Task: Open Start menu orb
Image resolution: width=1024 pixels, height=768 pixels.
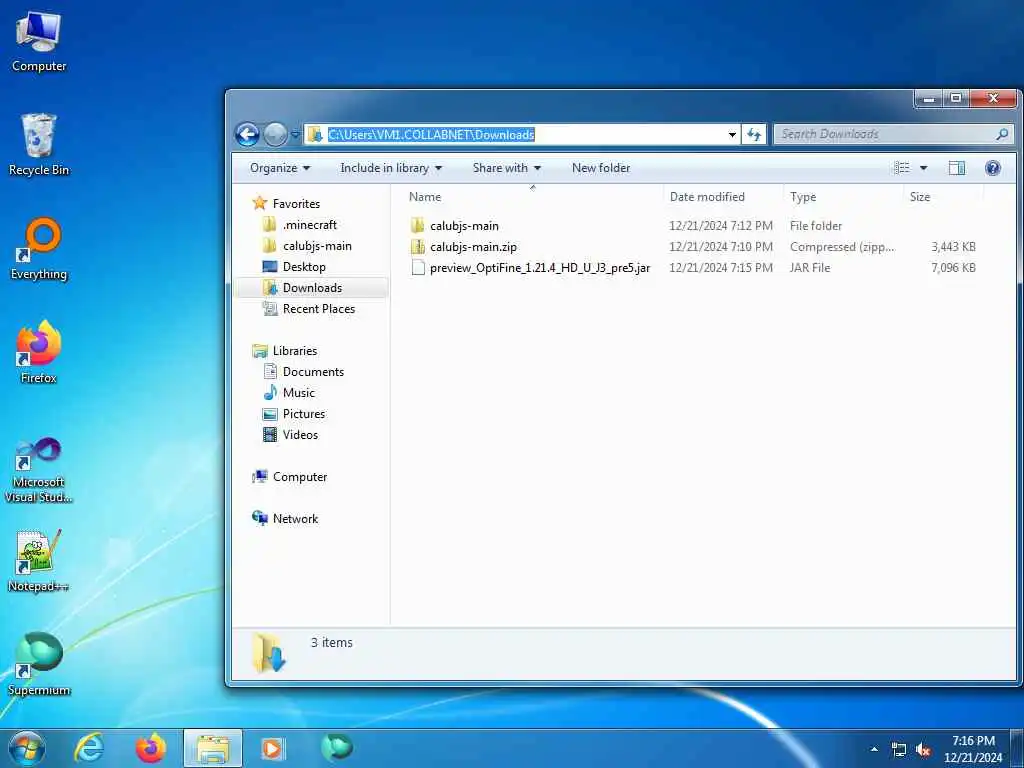Action: (x=27, y=748)
